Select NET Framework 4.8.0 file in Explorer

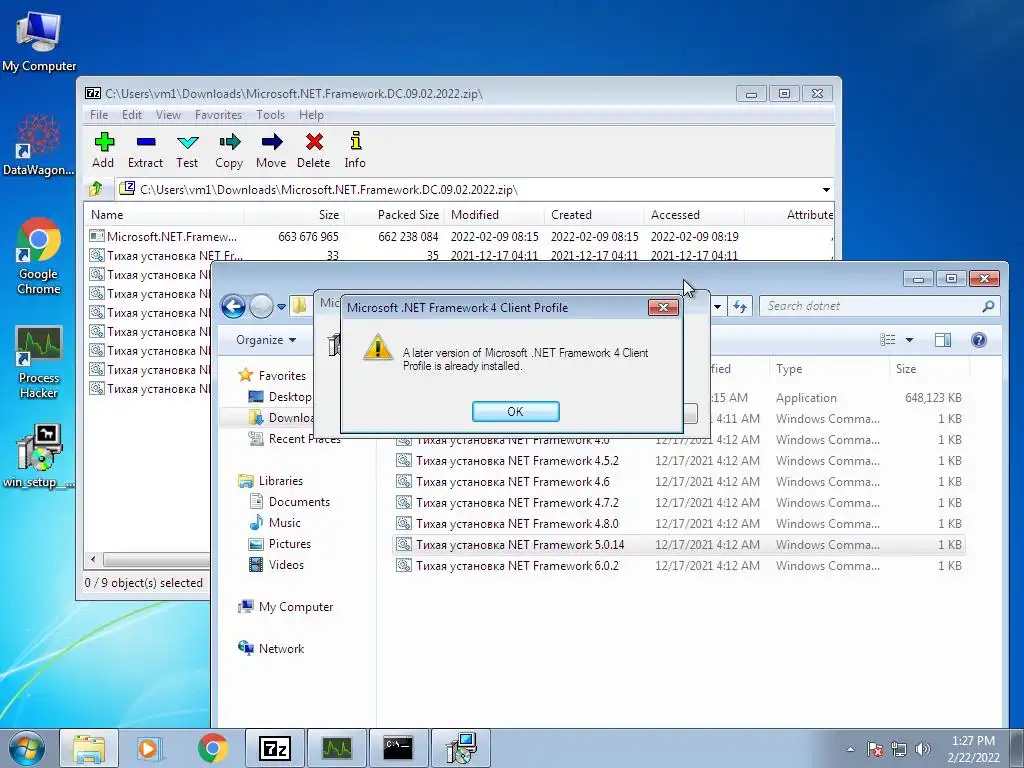(679, 523)
